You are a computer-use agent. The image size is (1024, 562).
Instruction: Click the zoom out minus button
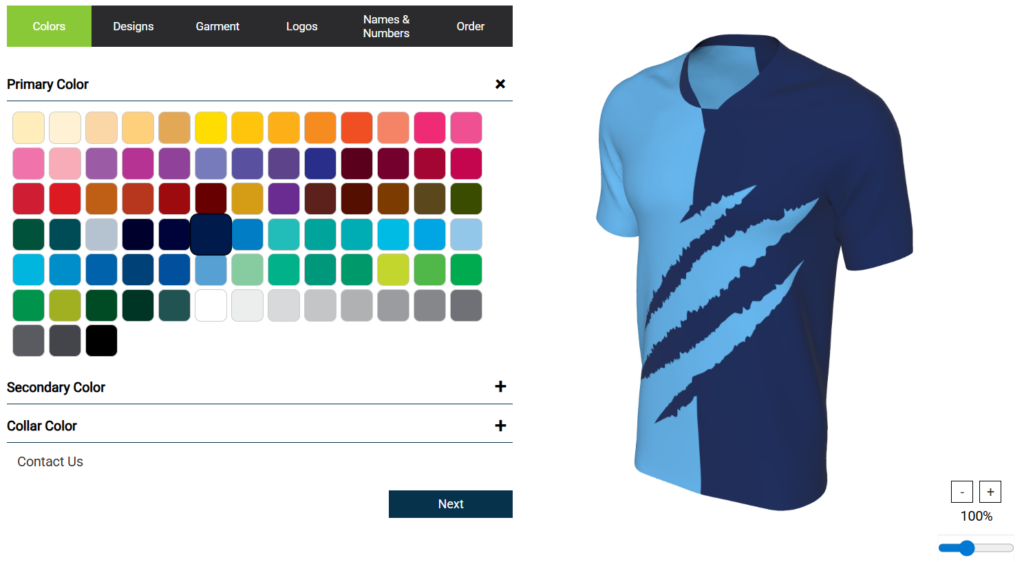962,492
